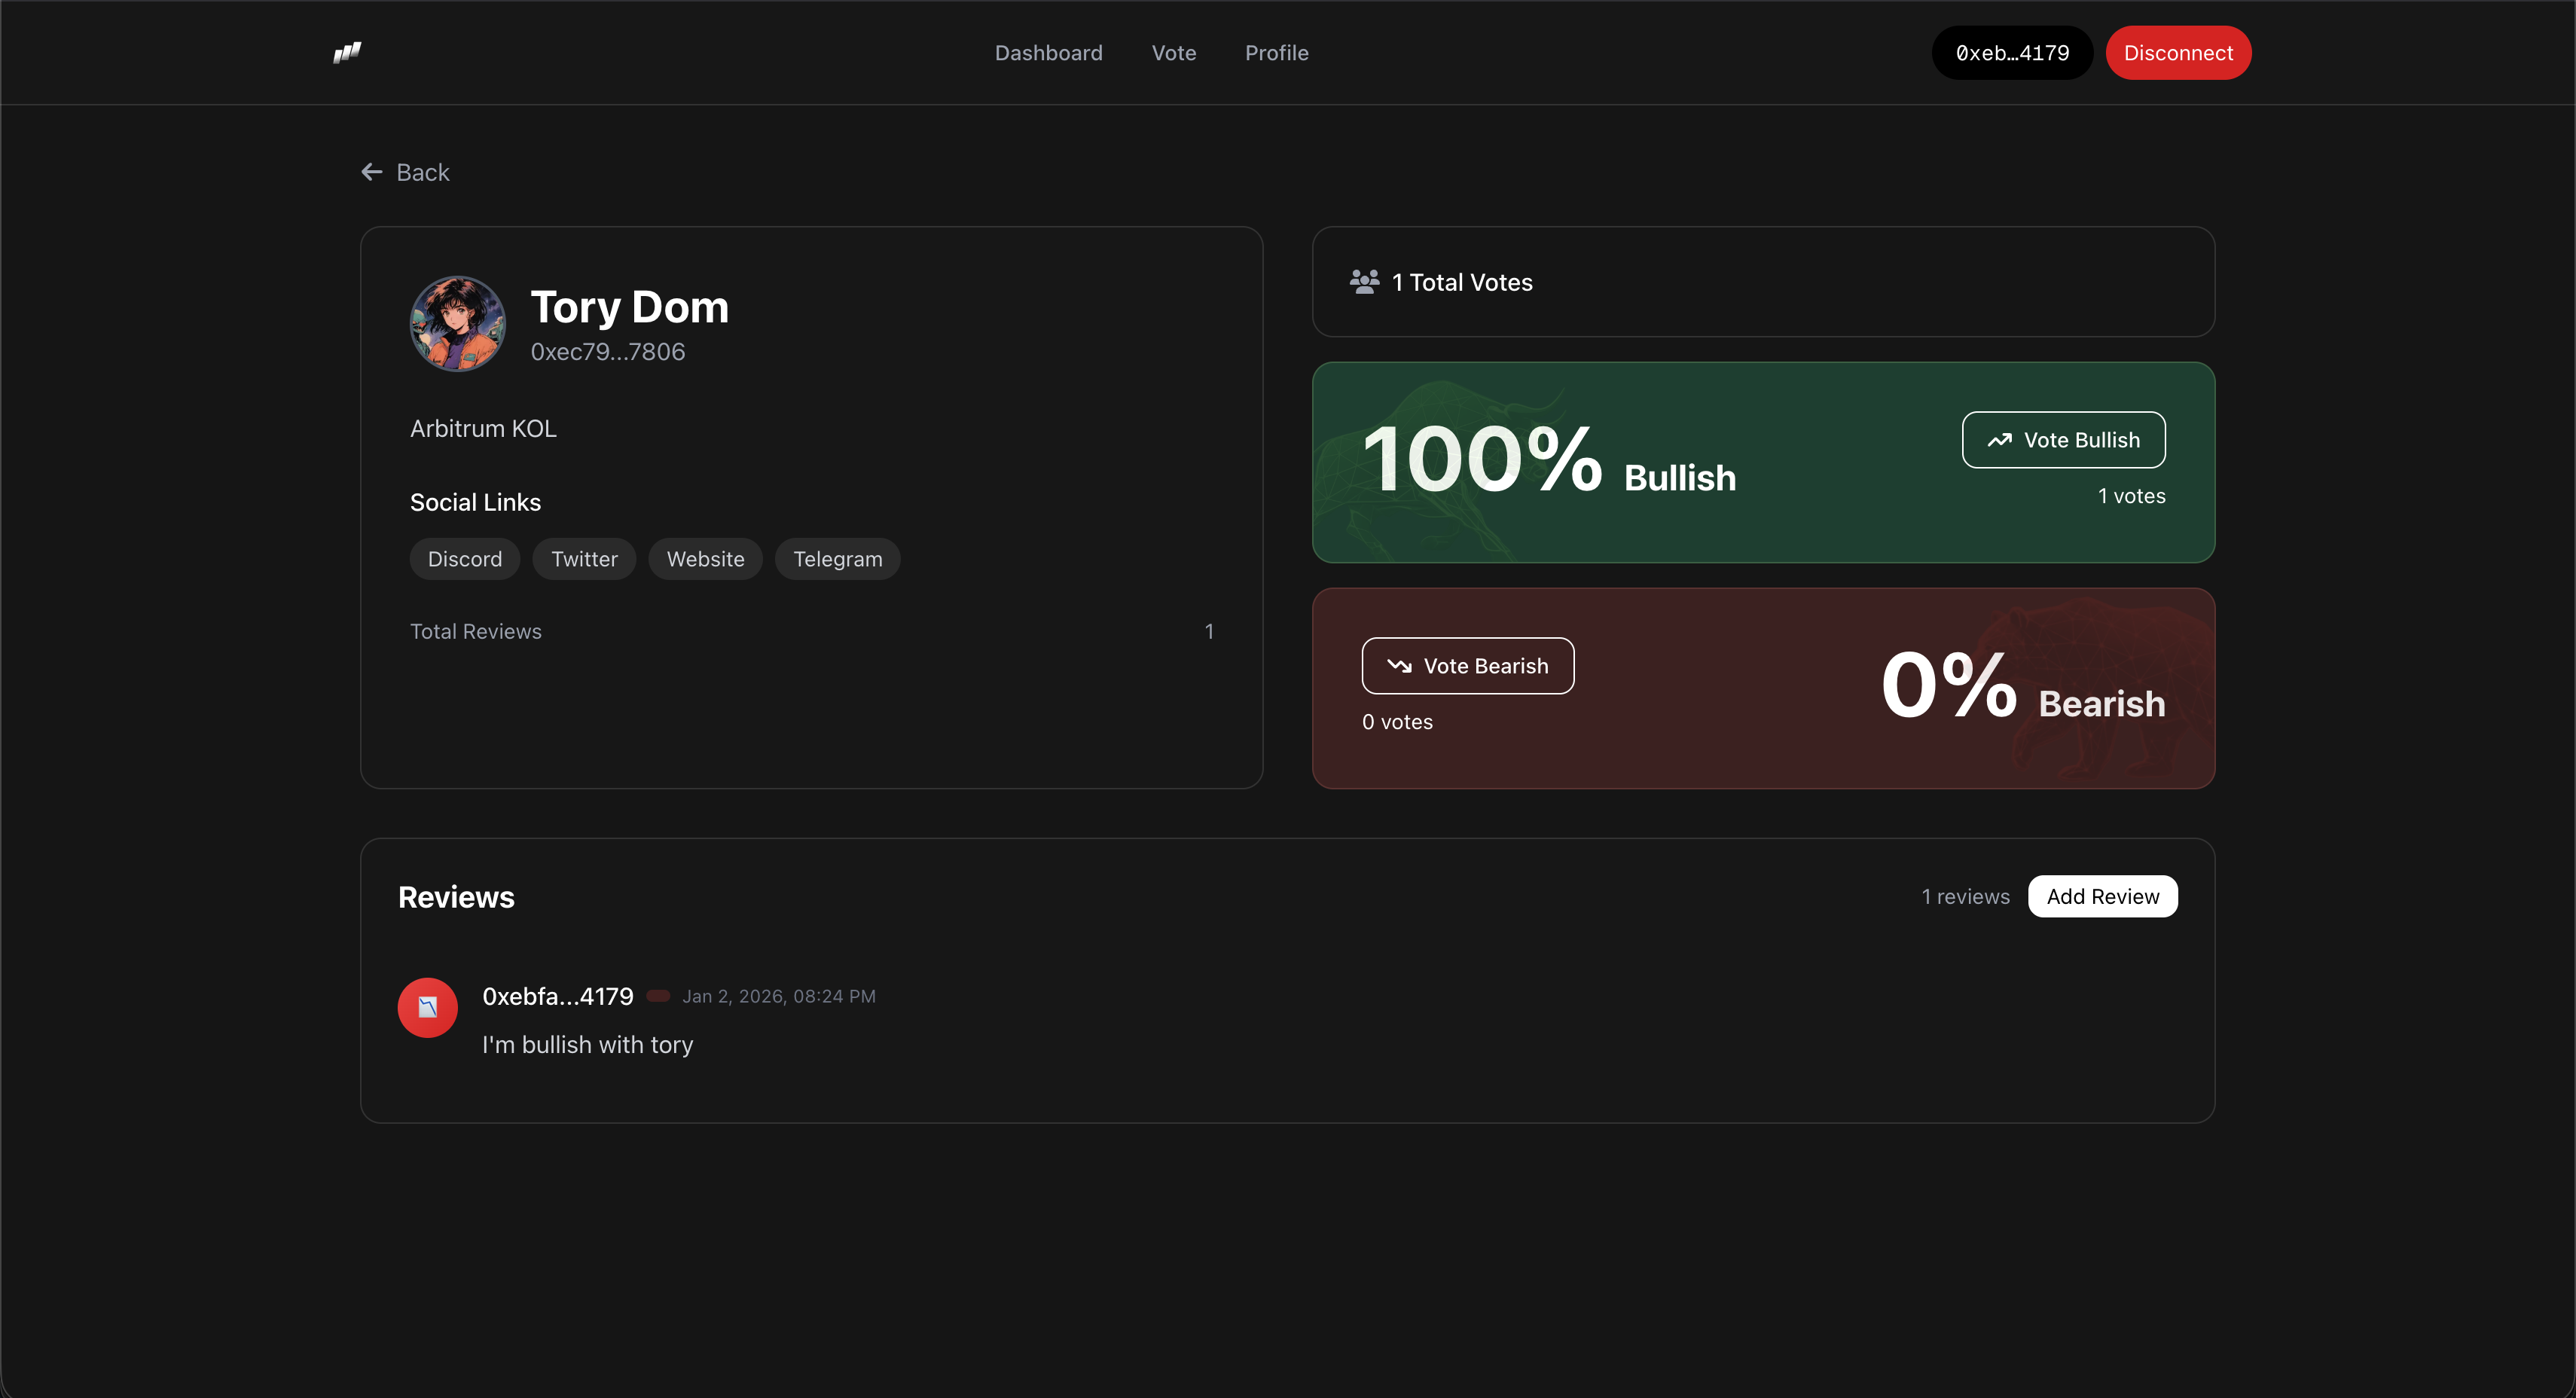The image size is (2576, 1398).
Task: Click the 0xeb…4179 wallet address pill
Action: (2011, 53)
